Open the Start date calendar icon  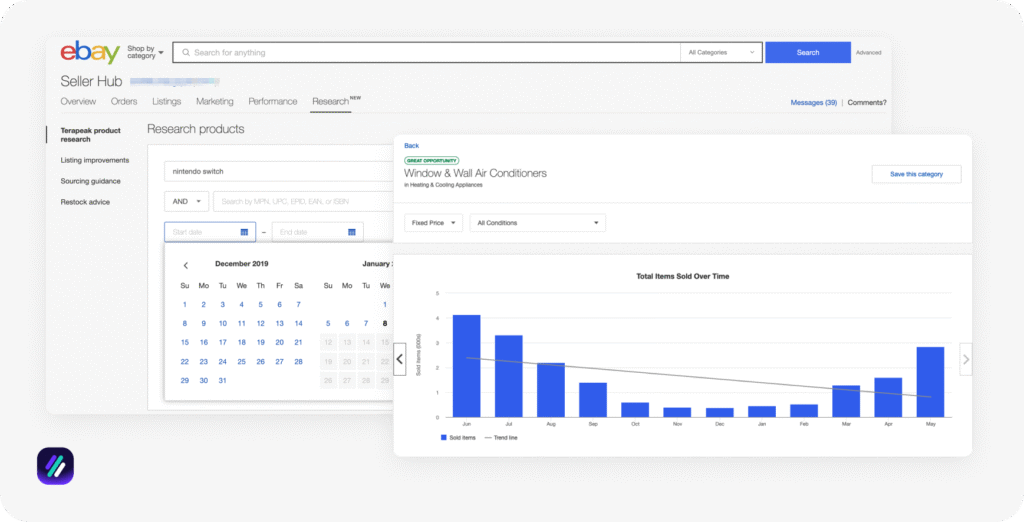click(x=244, y=232)
